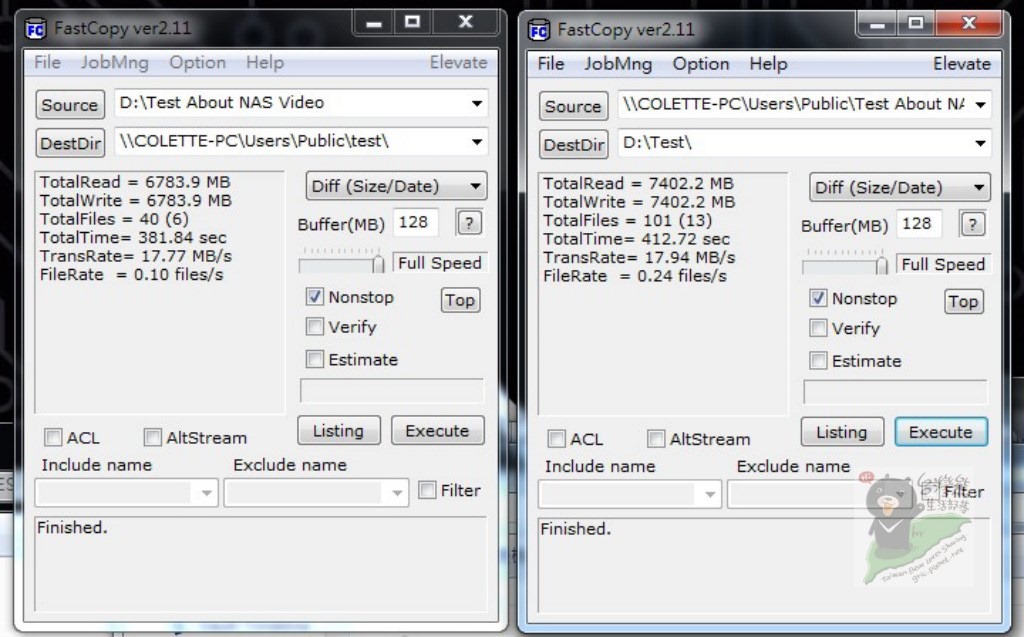Click the Source button in right window
Image resolution: width=1024 pixels, height=637 pixels.
(x=573, y=106)
